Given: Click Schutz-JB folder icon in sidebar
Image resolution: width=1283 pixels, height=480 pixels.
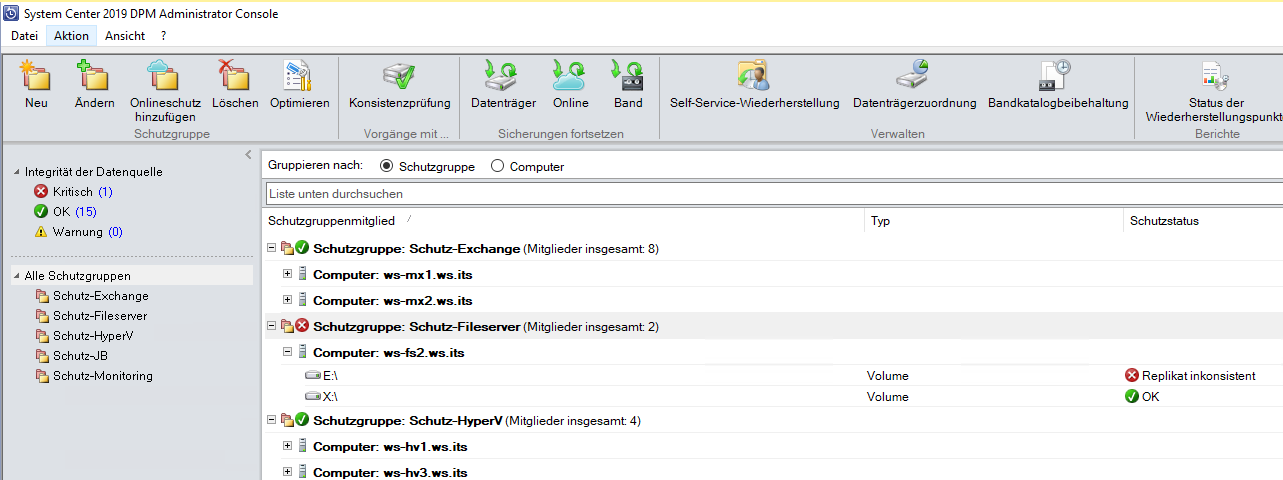Looking at the screenshot, I should (x=42, y=356).
